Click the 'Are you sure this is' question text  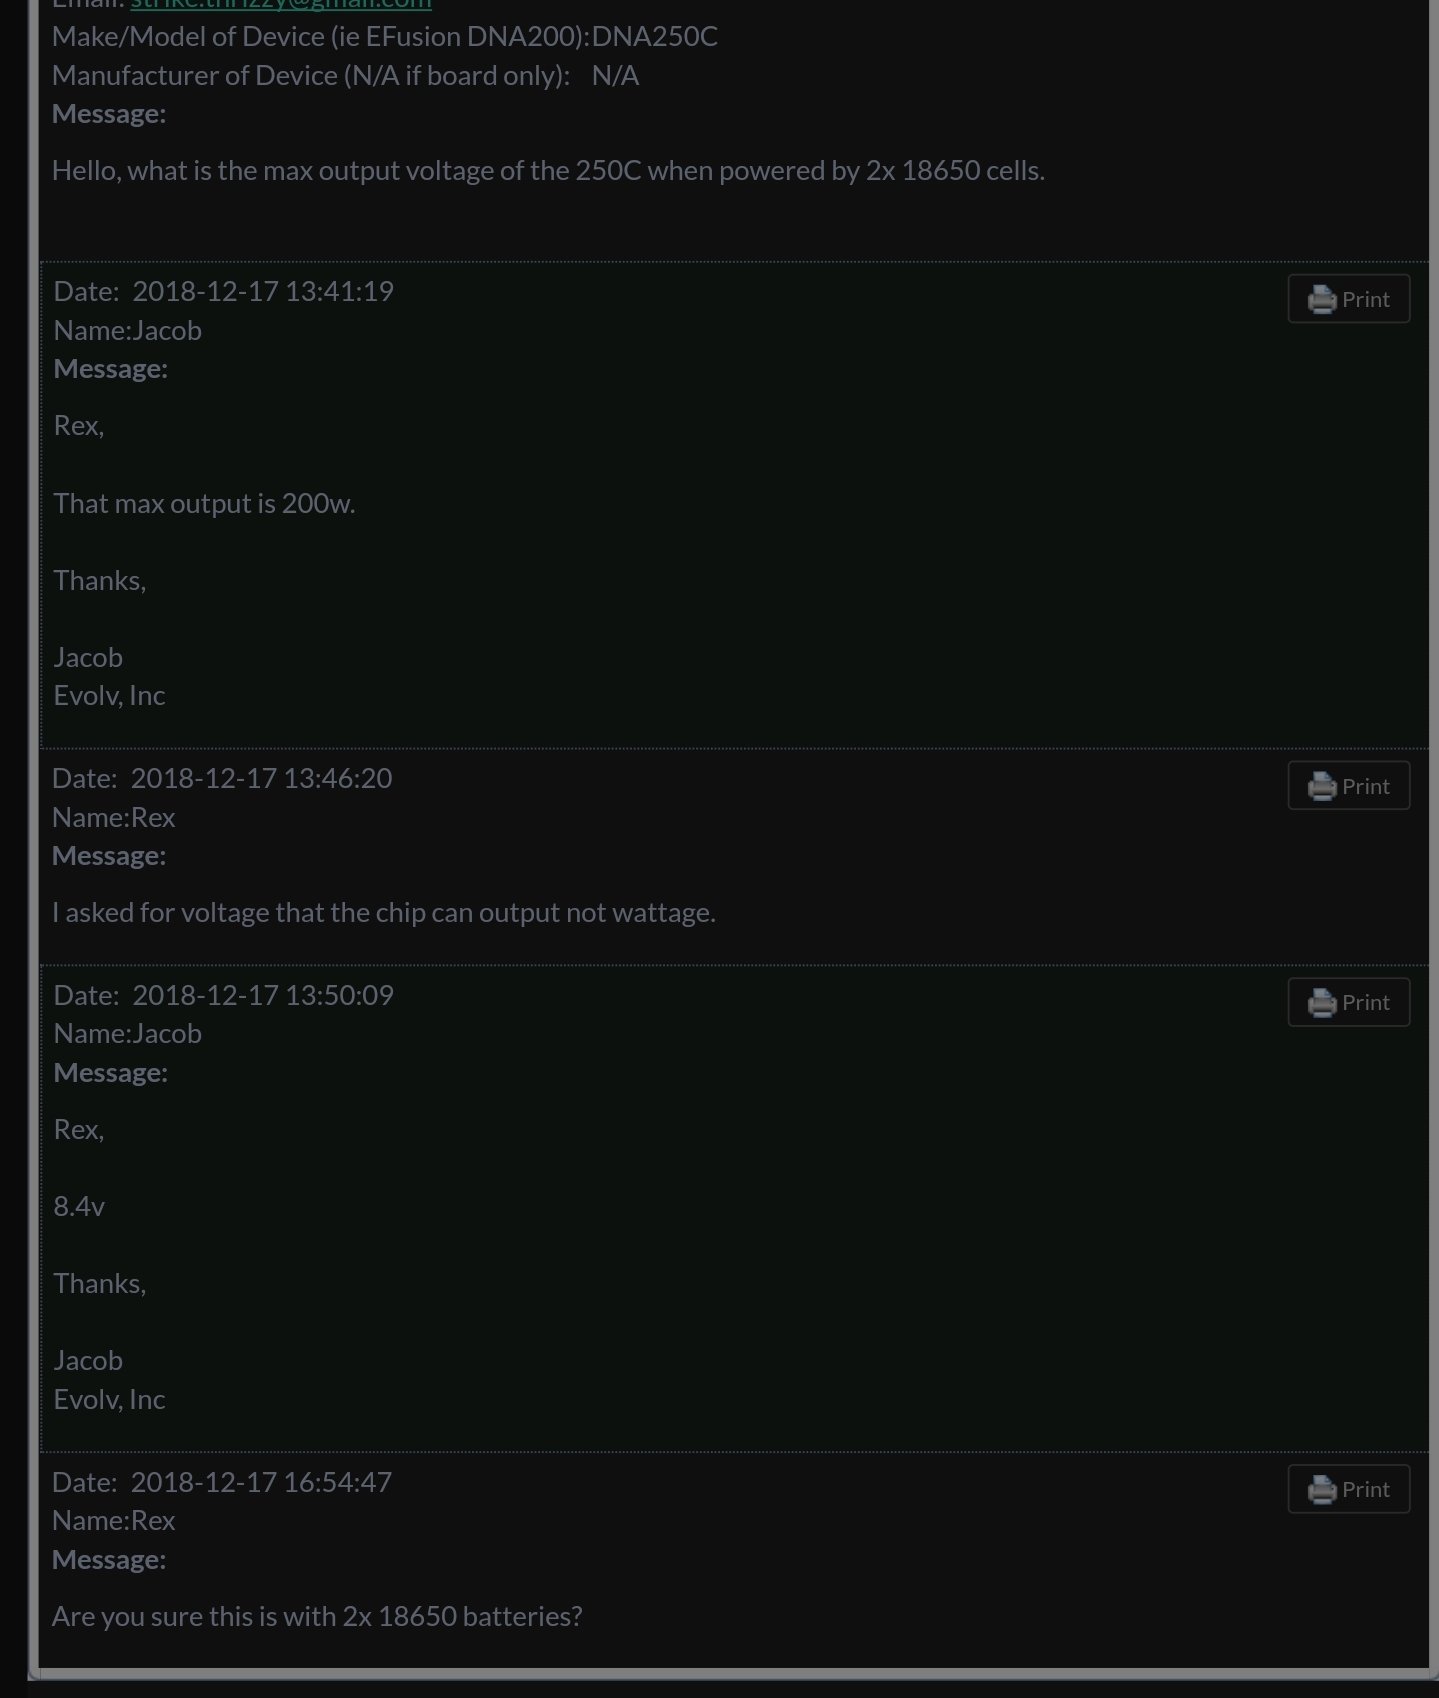317,1616
